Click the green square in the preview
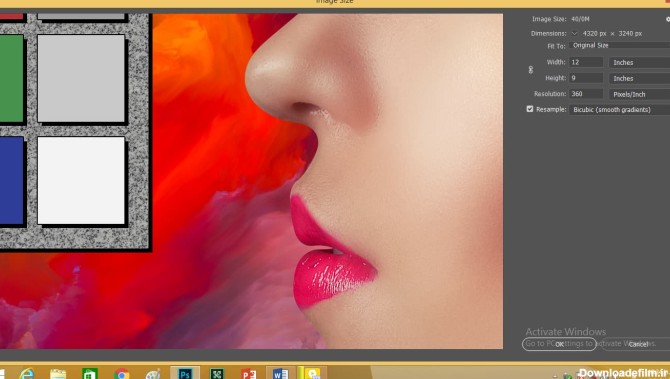This screenshot has width=670, height=379. 12,79
